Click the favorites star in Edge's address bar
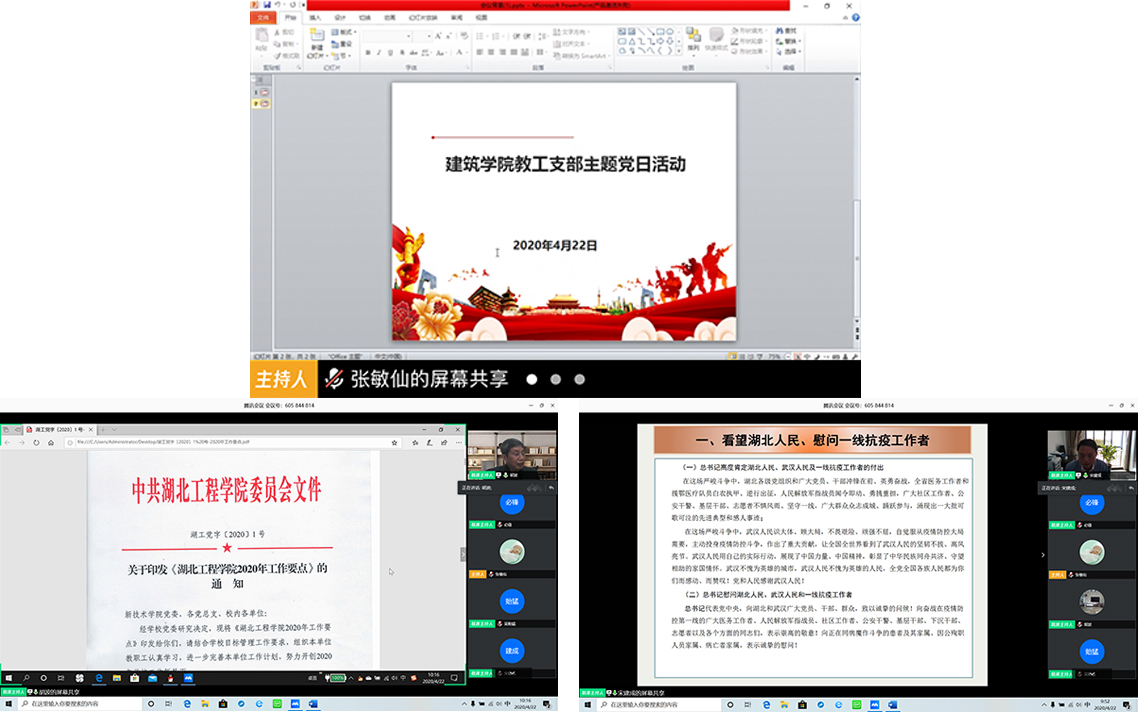The height and width of the screenshot is (712, 1138). (x=395, y=442)
